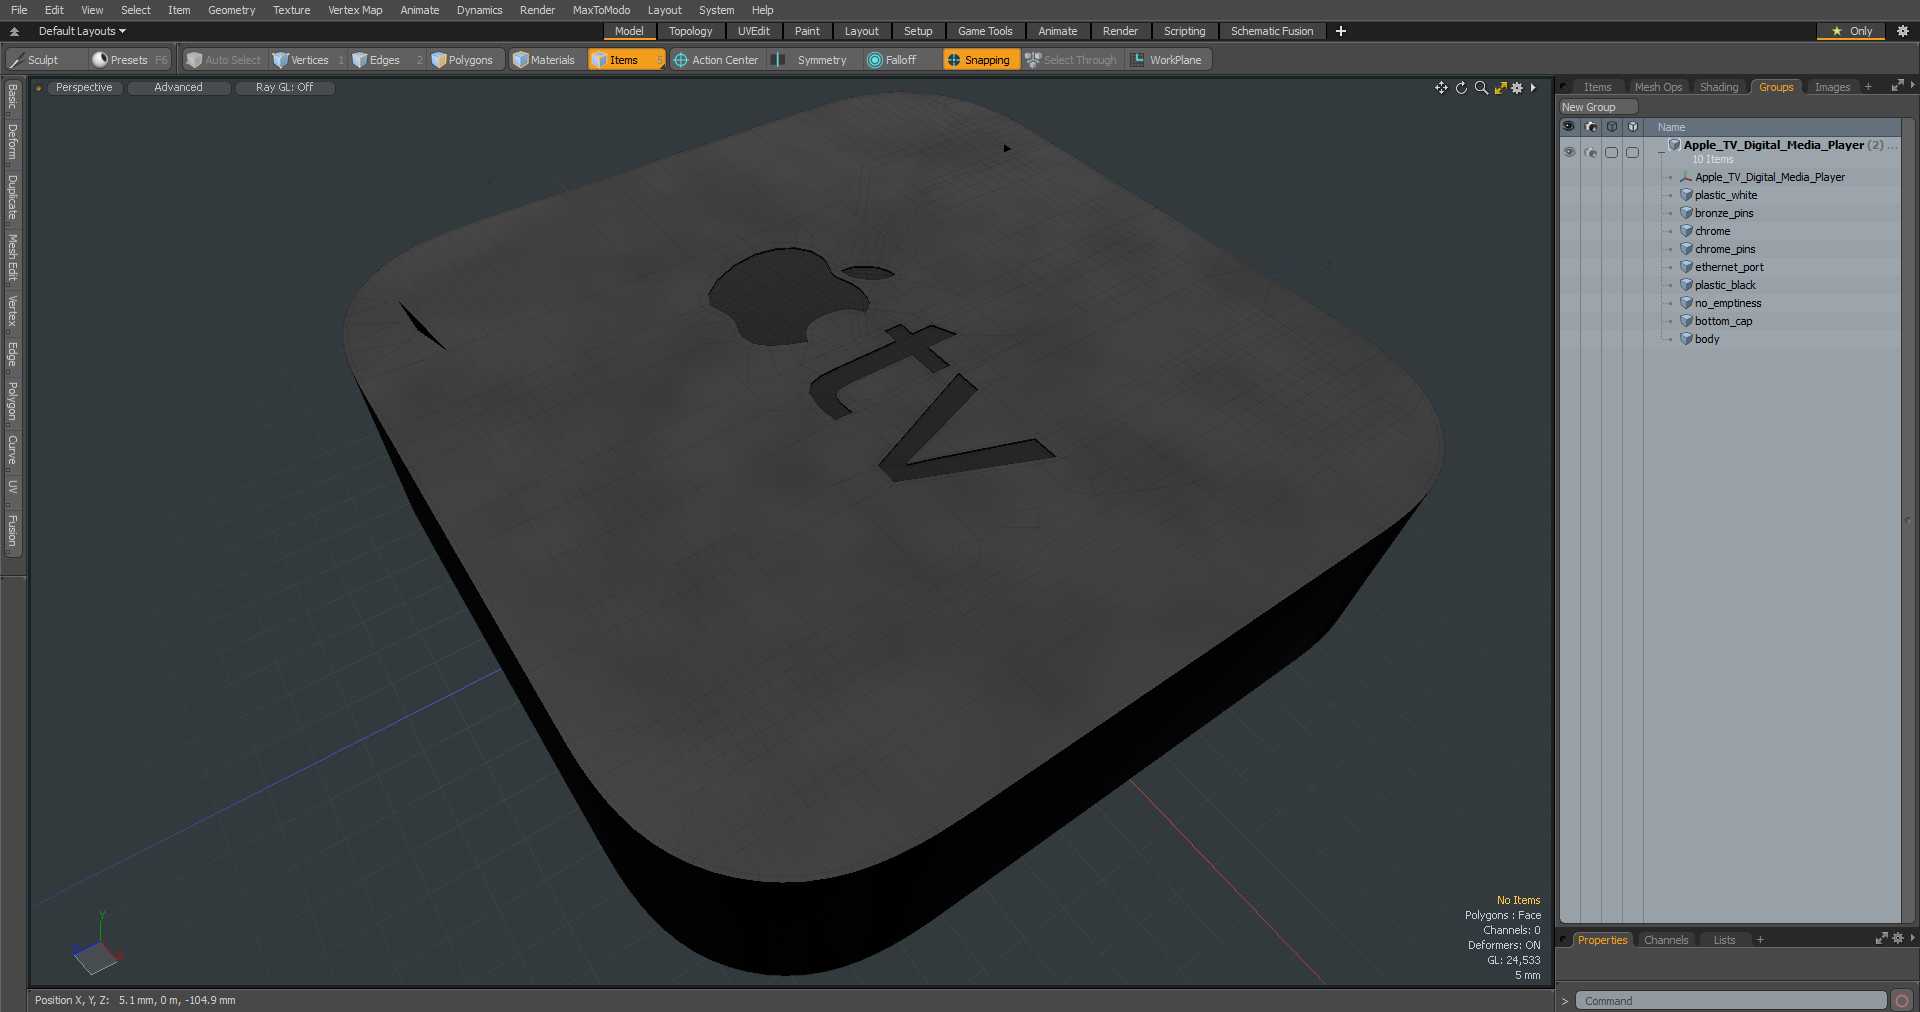
Task: Enable Edges selection mode
Action: [386, 60]
